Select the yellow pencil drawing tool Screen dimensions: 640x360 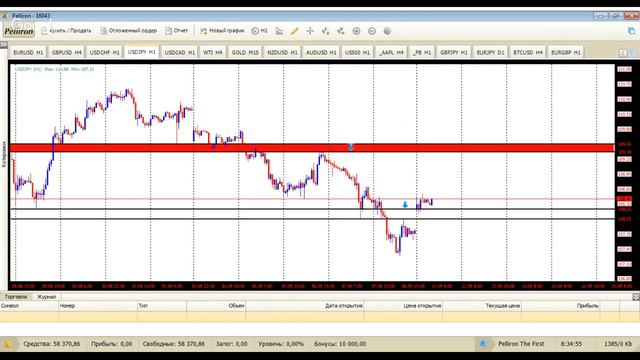295,31
